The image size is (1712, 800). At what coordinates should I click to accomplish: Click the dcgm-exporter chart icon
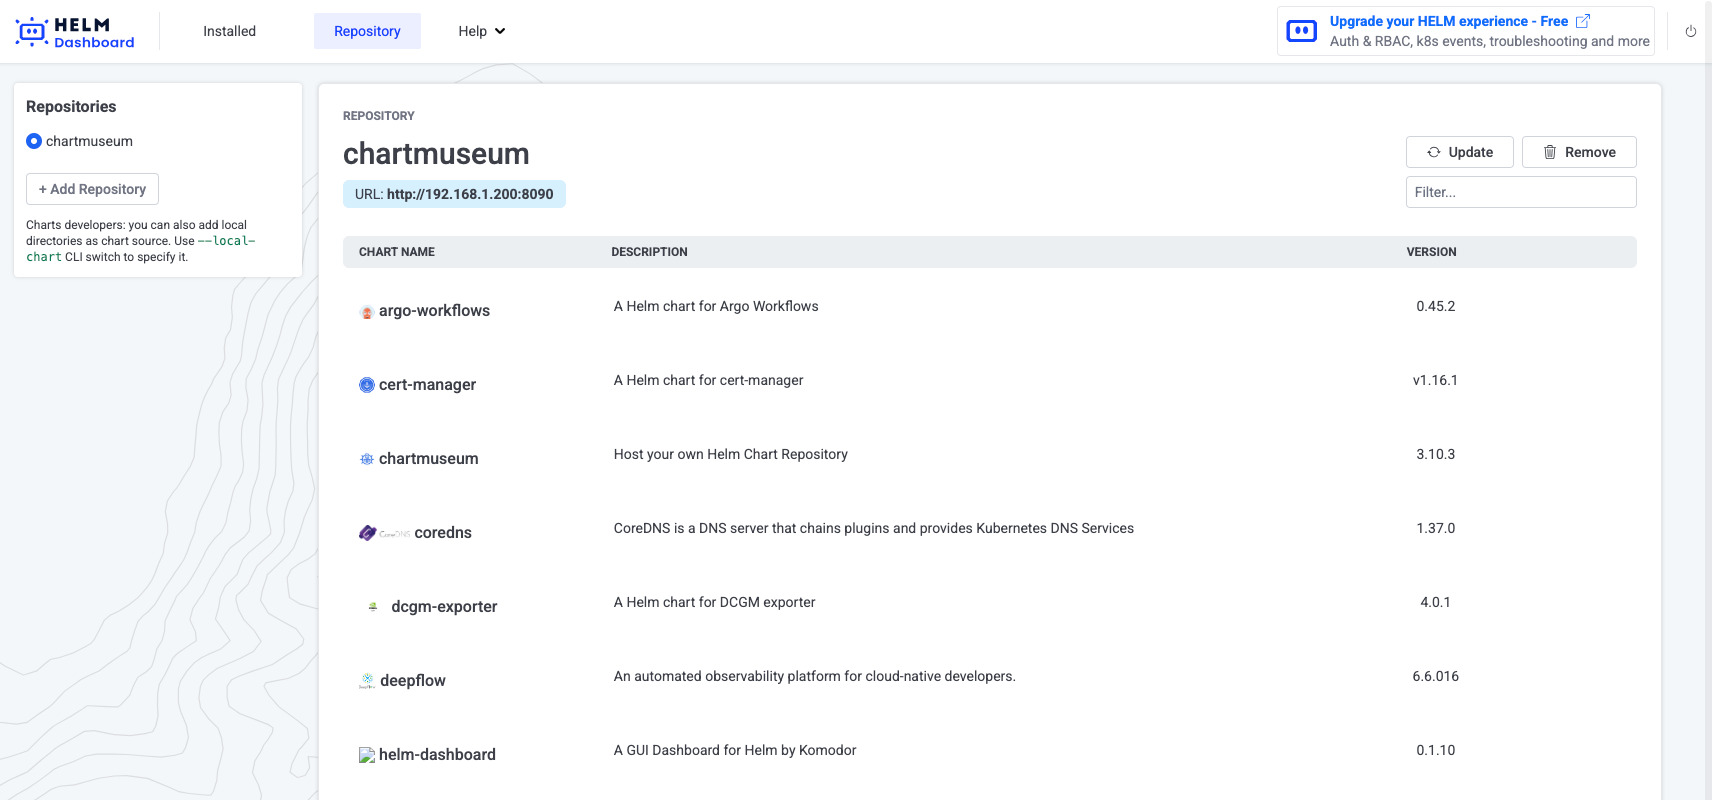coord(373,607)
